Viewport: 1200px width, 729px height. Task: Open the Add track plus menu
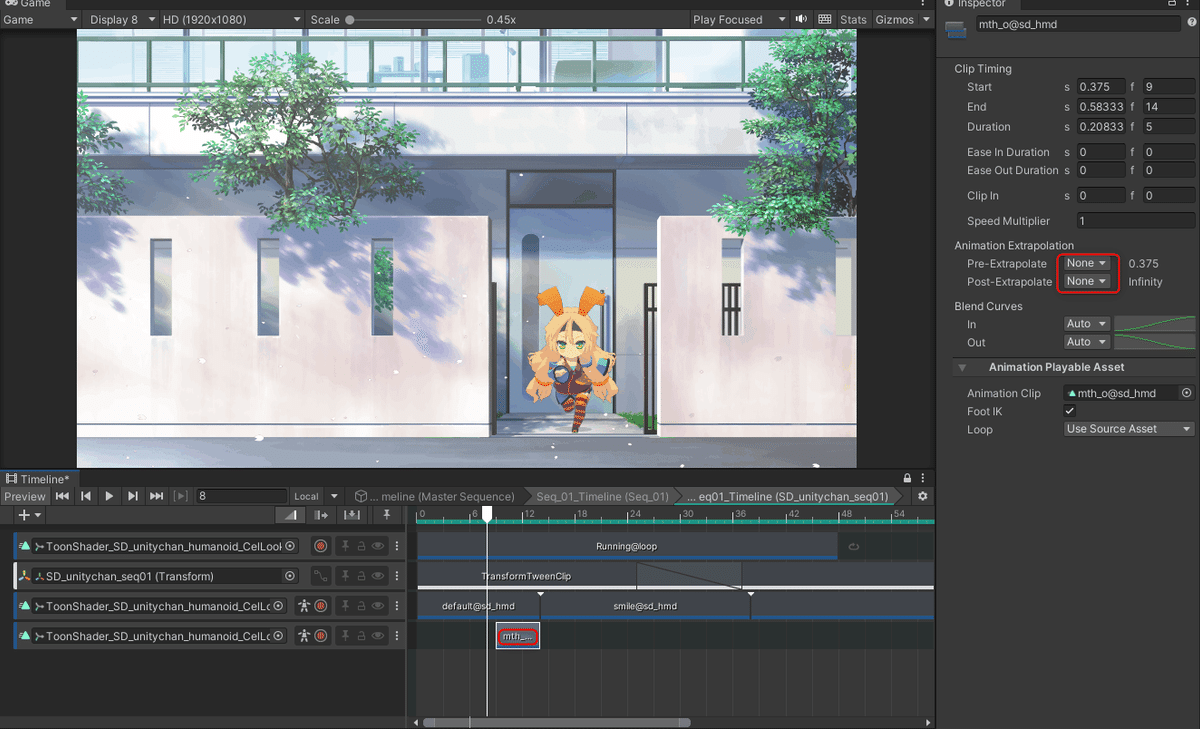(x=30, y=515)
